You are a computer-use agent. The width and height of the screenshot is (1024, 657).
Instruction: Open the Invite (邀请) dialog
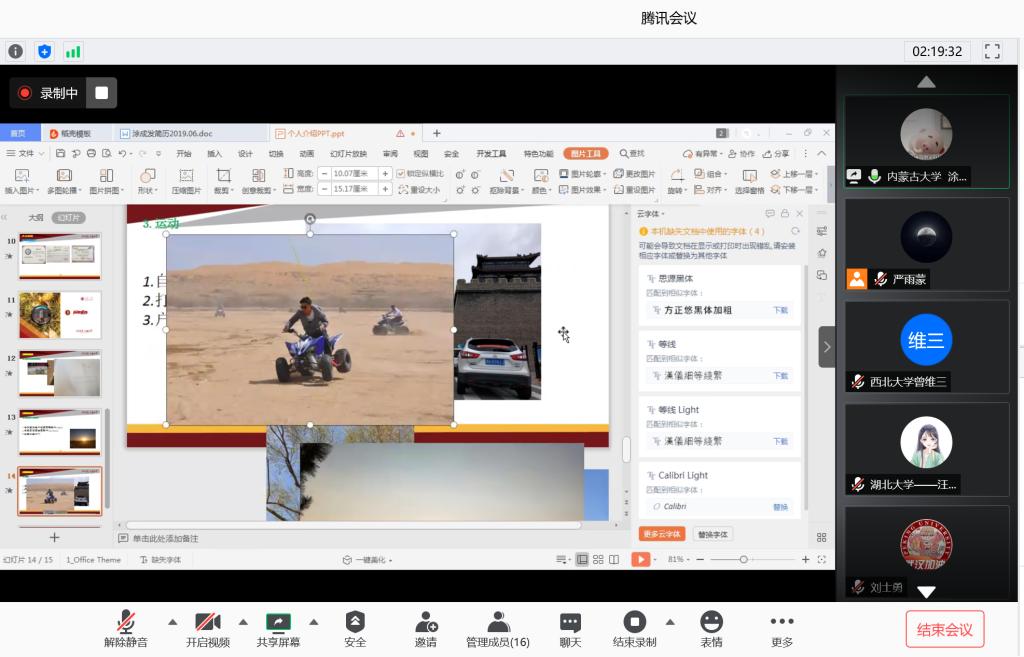click(426, 629)
